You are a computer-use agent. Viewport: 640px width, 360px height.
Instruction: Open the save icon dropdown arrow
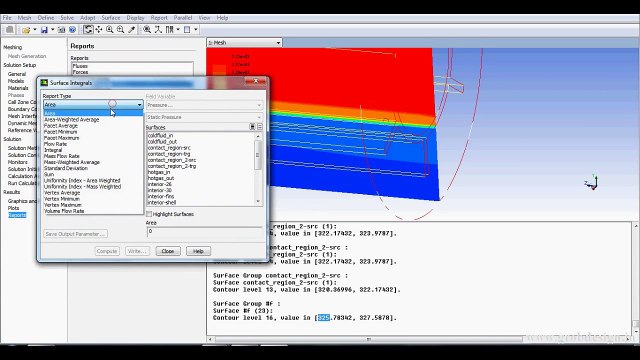53,30
